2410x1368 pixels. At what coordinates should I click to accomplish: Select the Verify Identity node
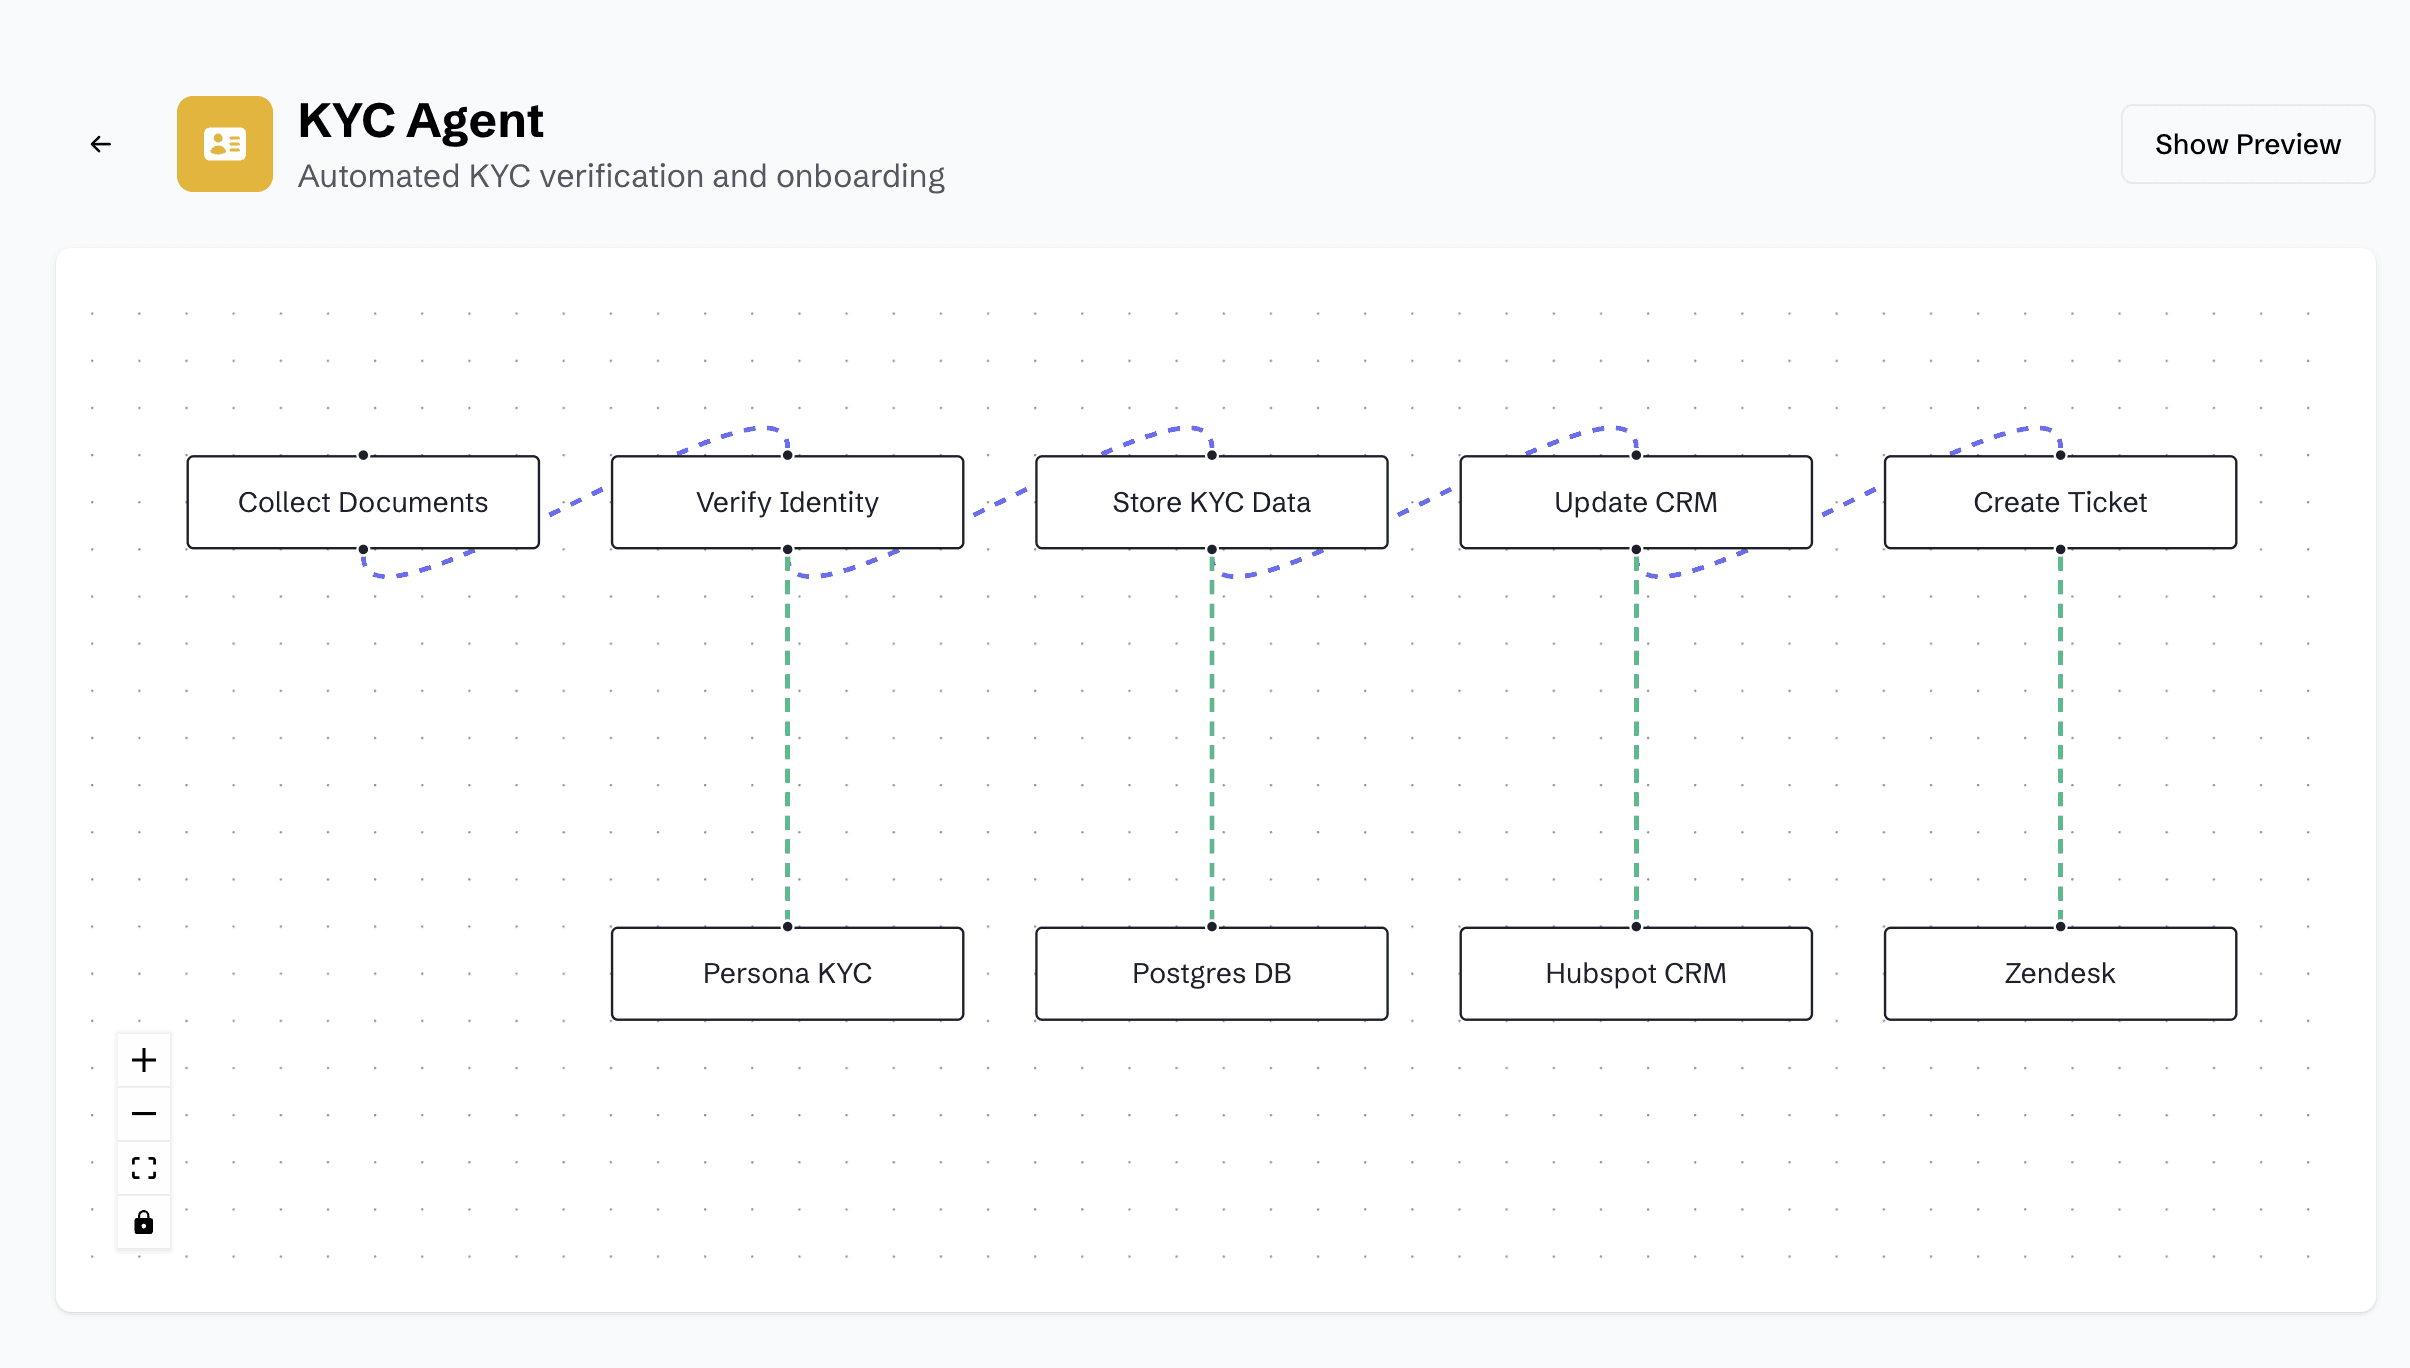coord(788,502)
